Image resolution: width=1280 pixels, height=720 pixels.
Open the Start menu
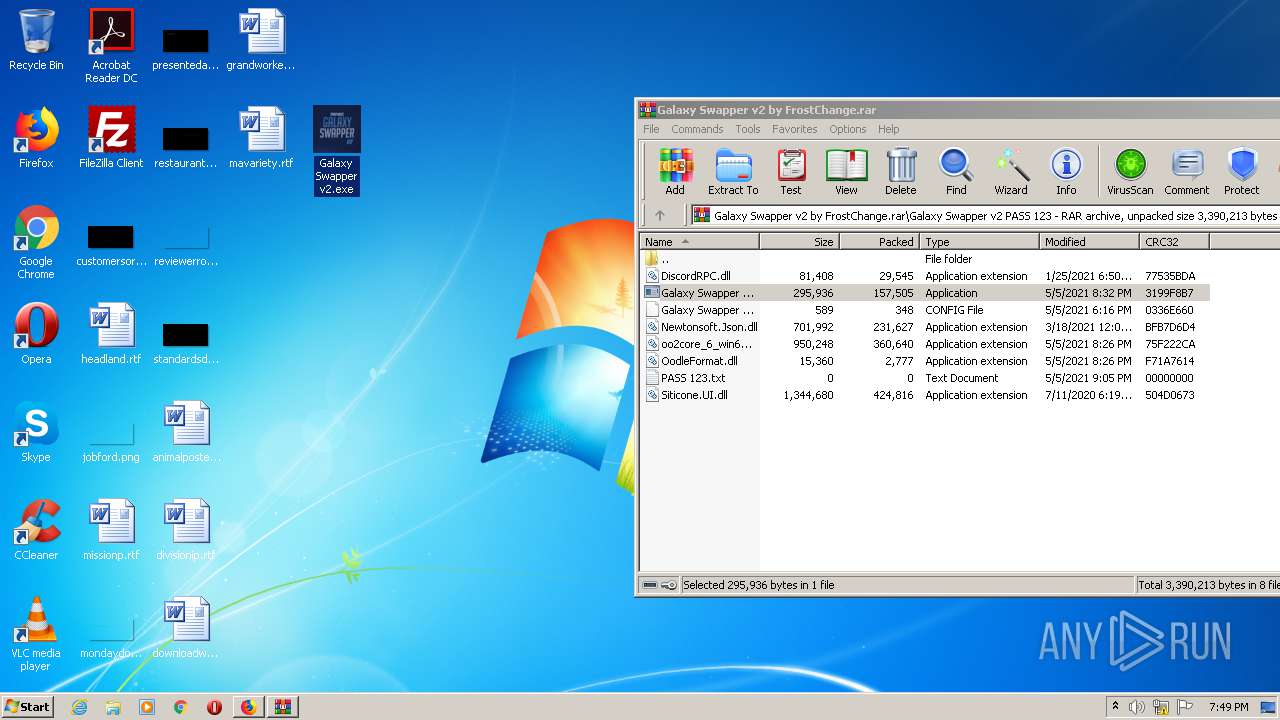28,707
